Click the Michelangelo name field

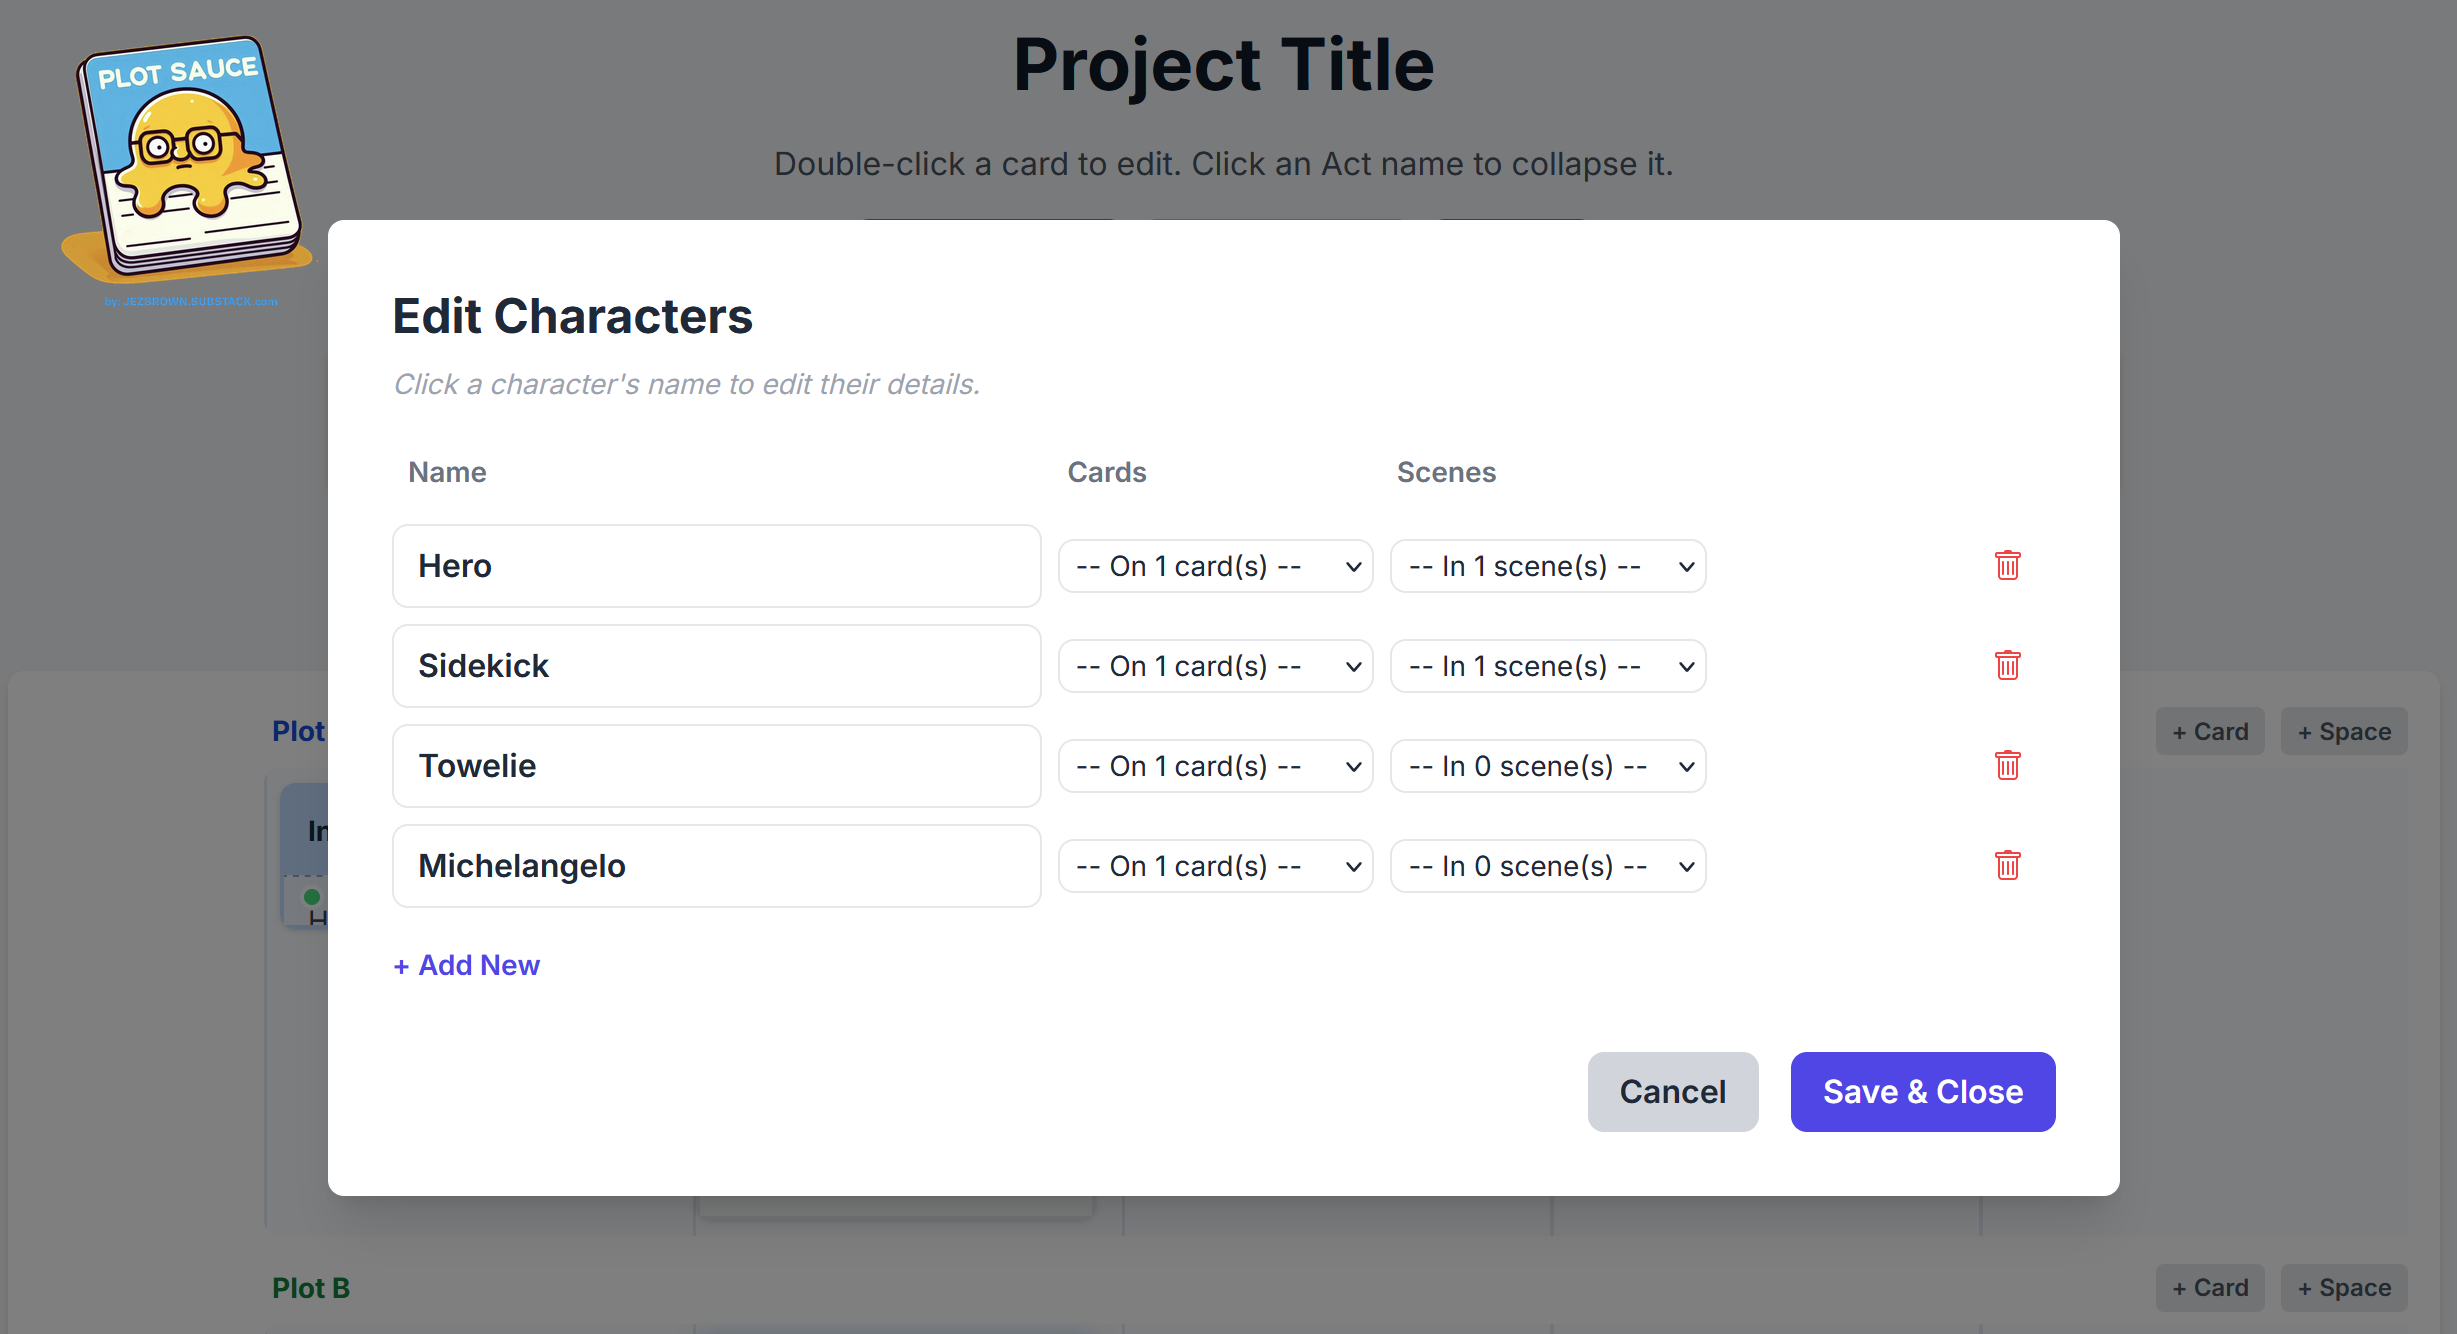point(716,866)
